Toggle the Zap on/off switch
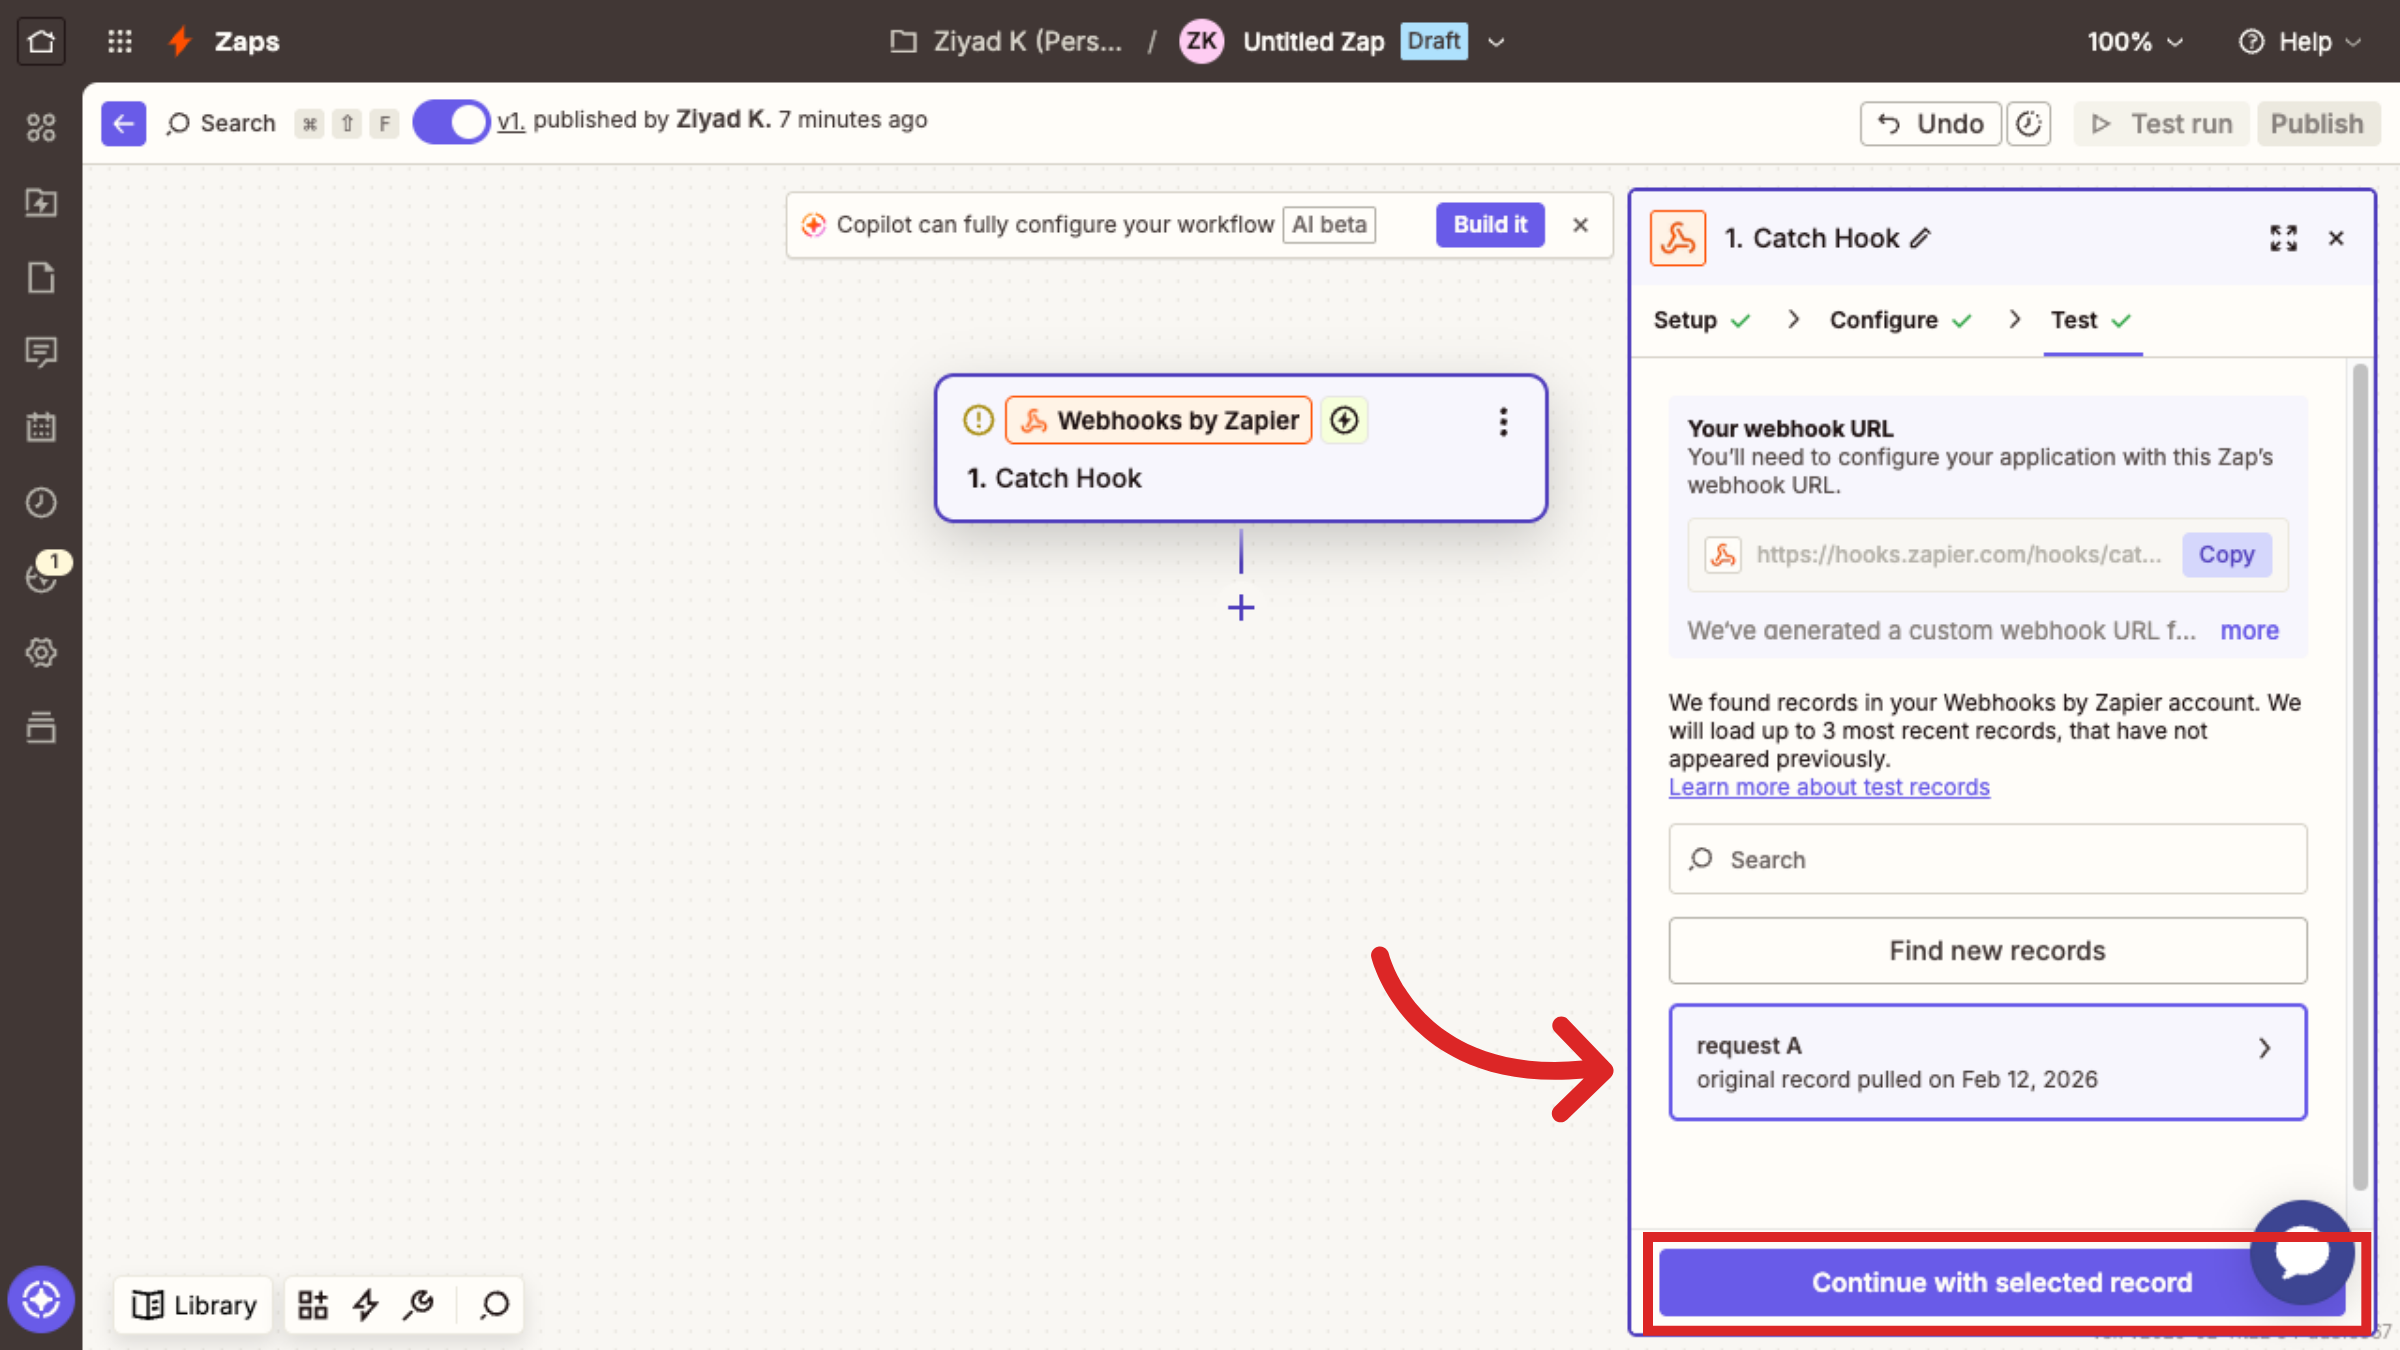This screenshot has width=2400, height=1350. [451, 122]
